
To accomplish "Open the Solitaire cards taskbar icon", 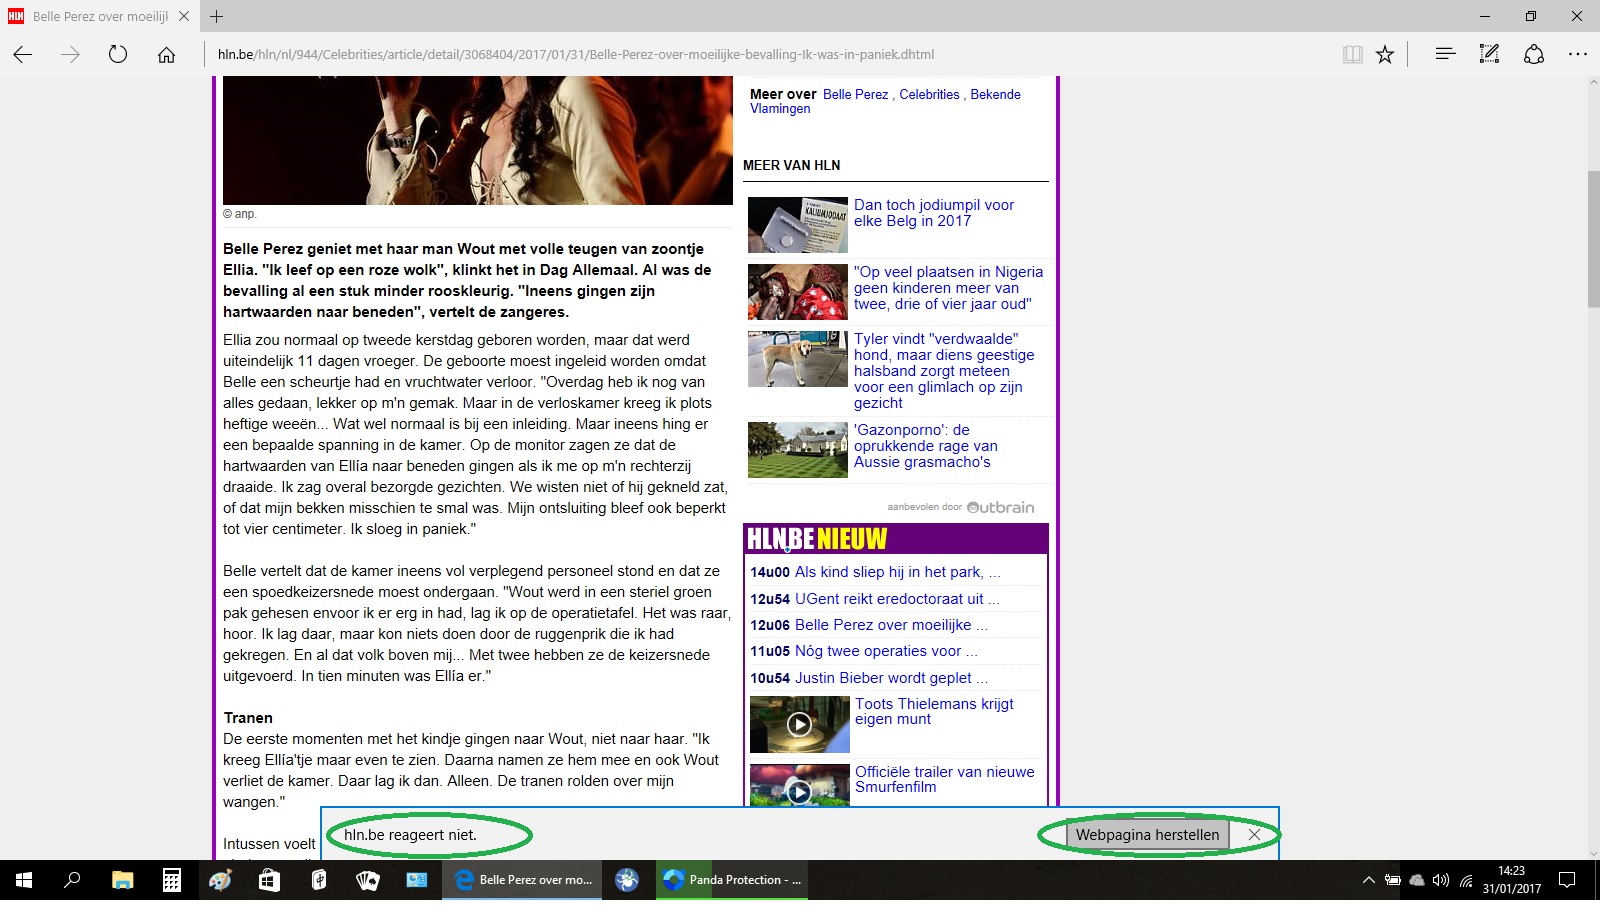I will click(x=367, y=880).
